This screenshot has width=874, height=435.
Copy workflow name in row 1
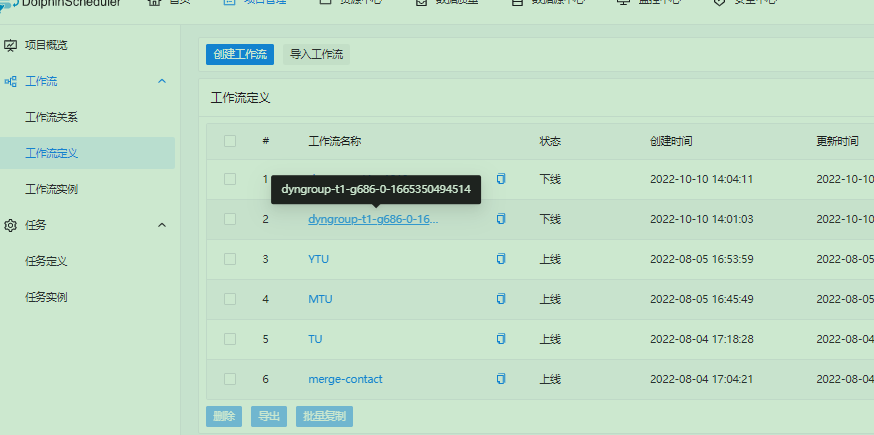(501, 179)
